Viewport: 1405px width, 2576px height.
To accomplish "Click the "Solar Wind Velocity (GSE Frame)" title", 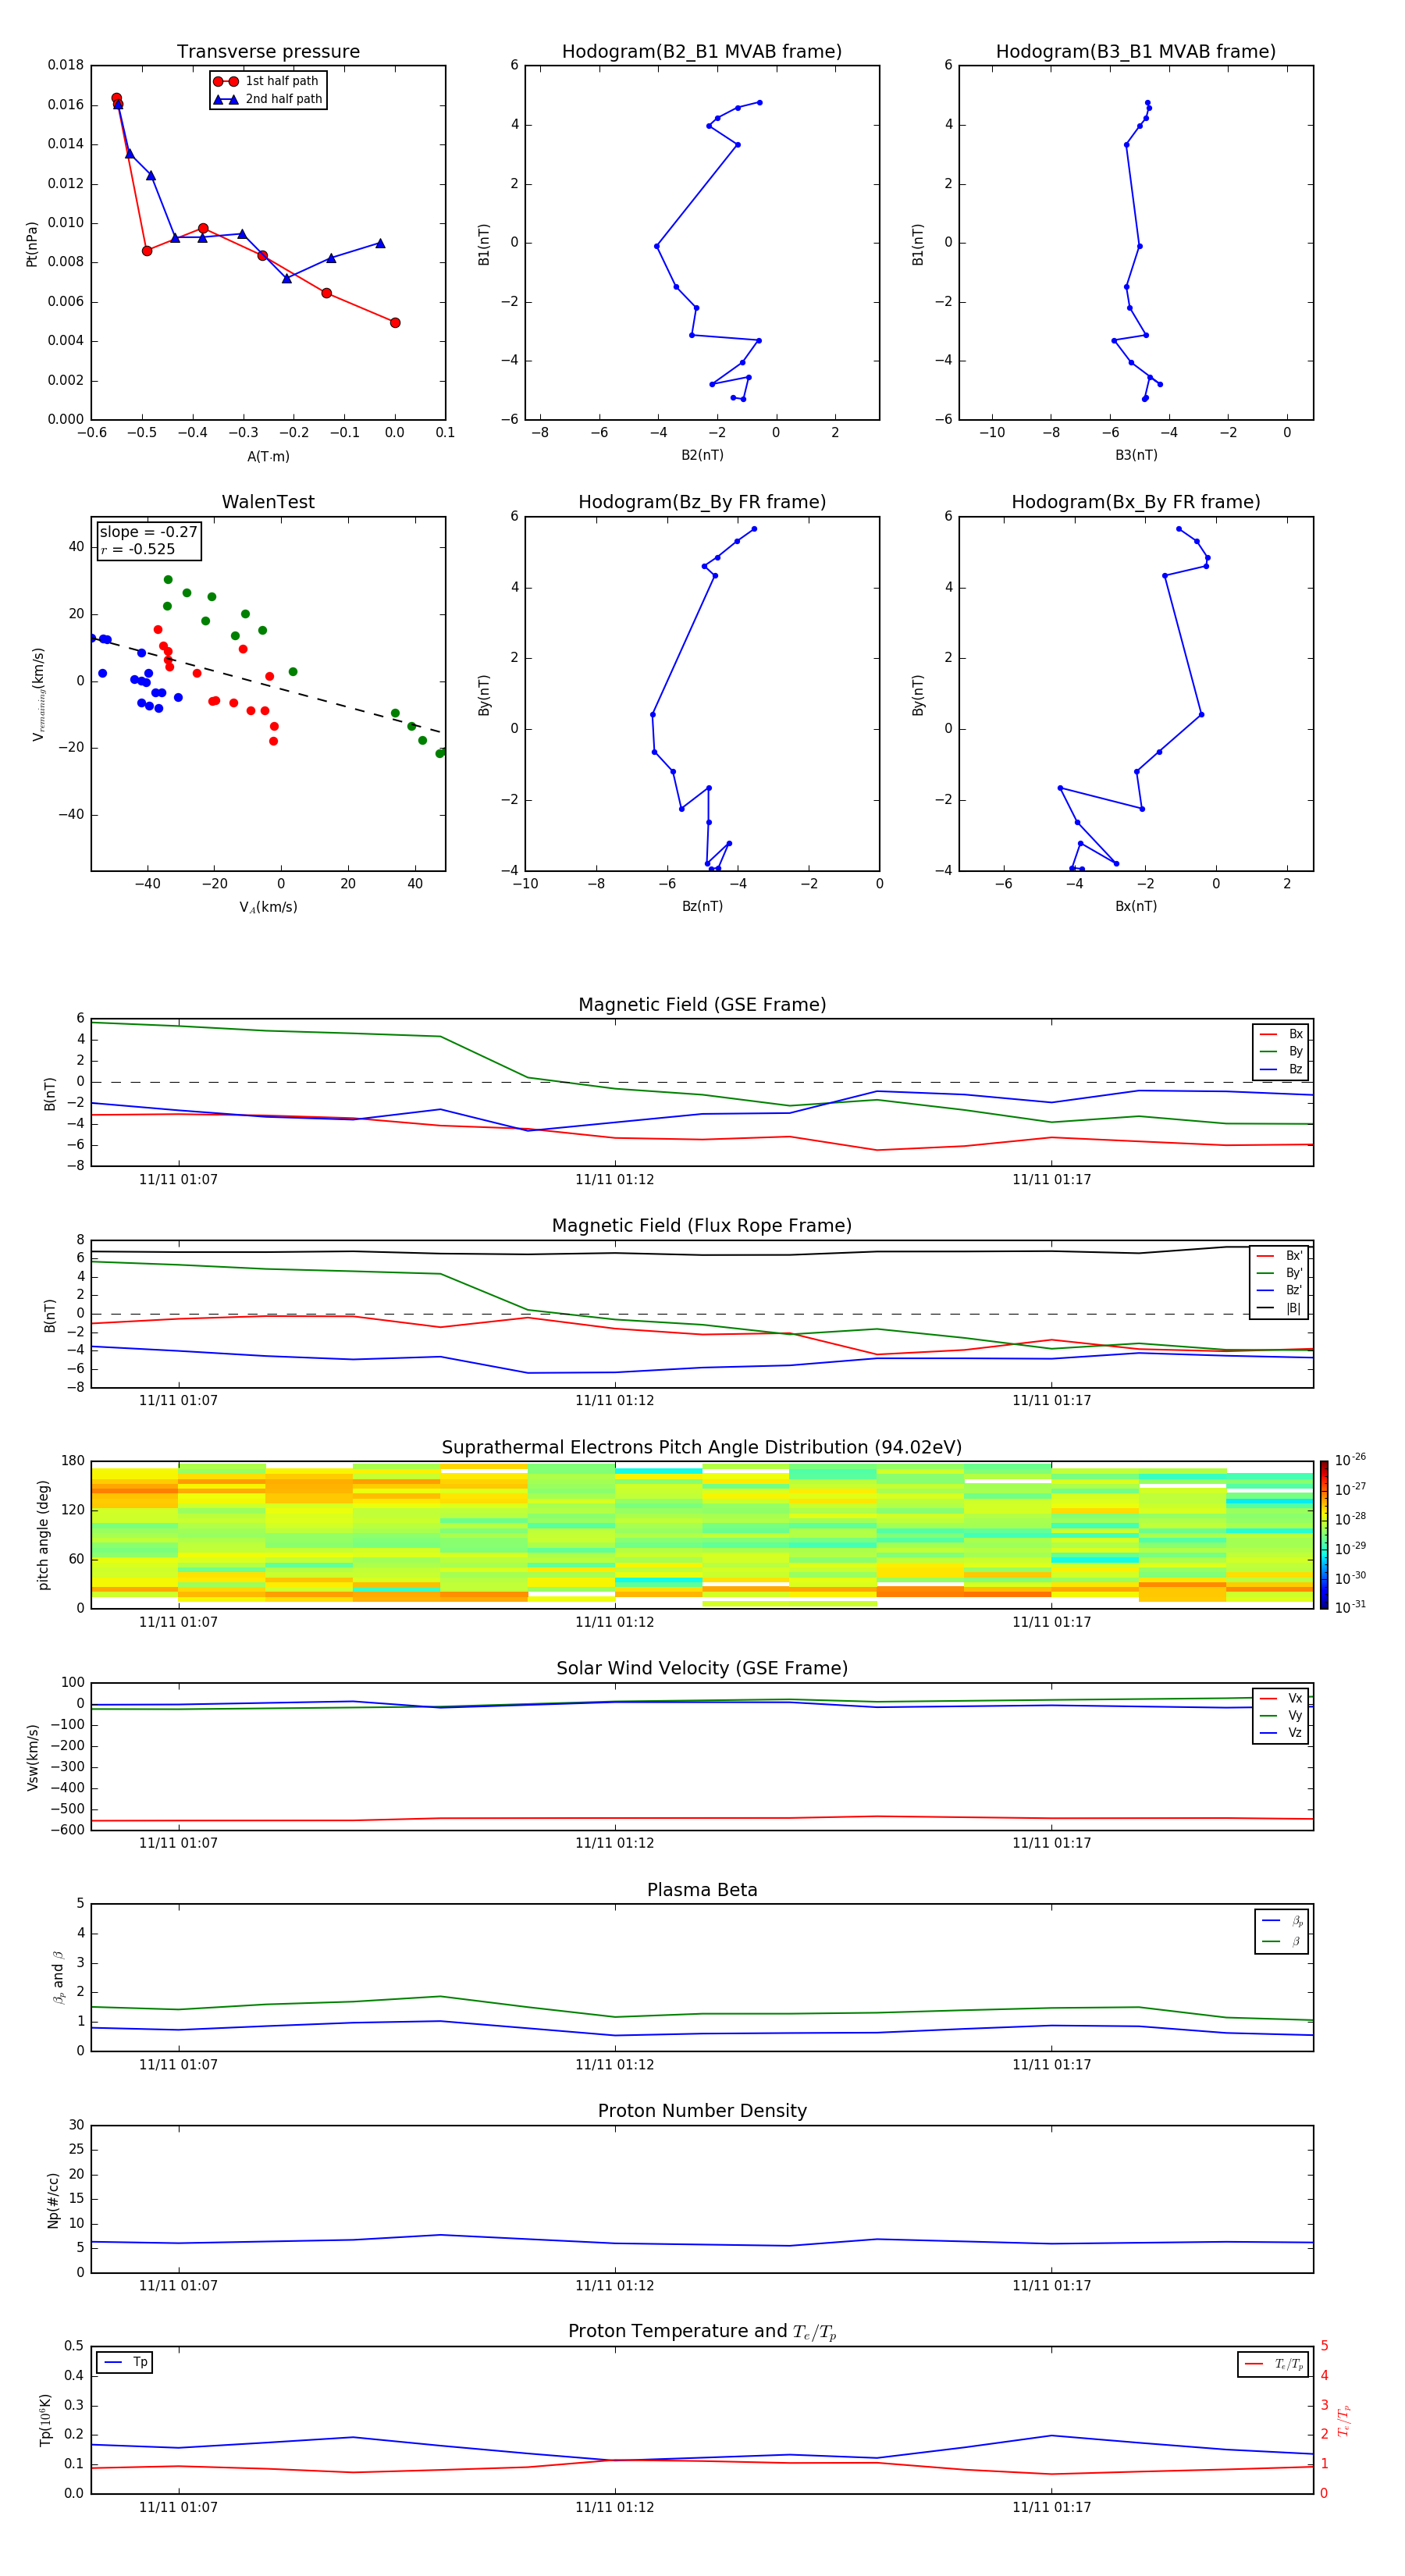I will (x=702, y=1669).
